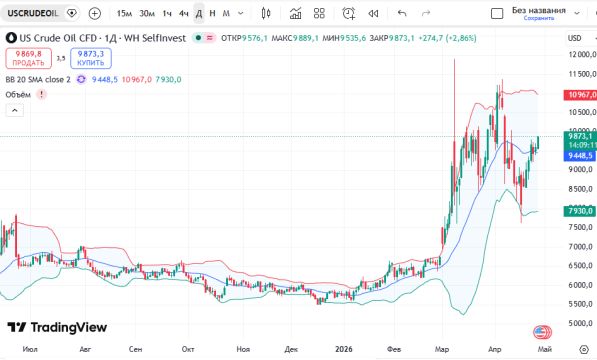Expand the timeframe list chevron
Viewport: 597px width, 360px height.
pyautogui.click(x=241, y=13)
